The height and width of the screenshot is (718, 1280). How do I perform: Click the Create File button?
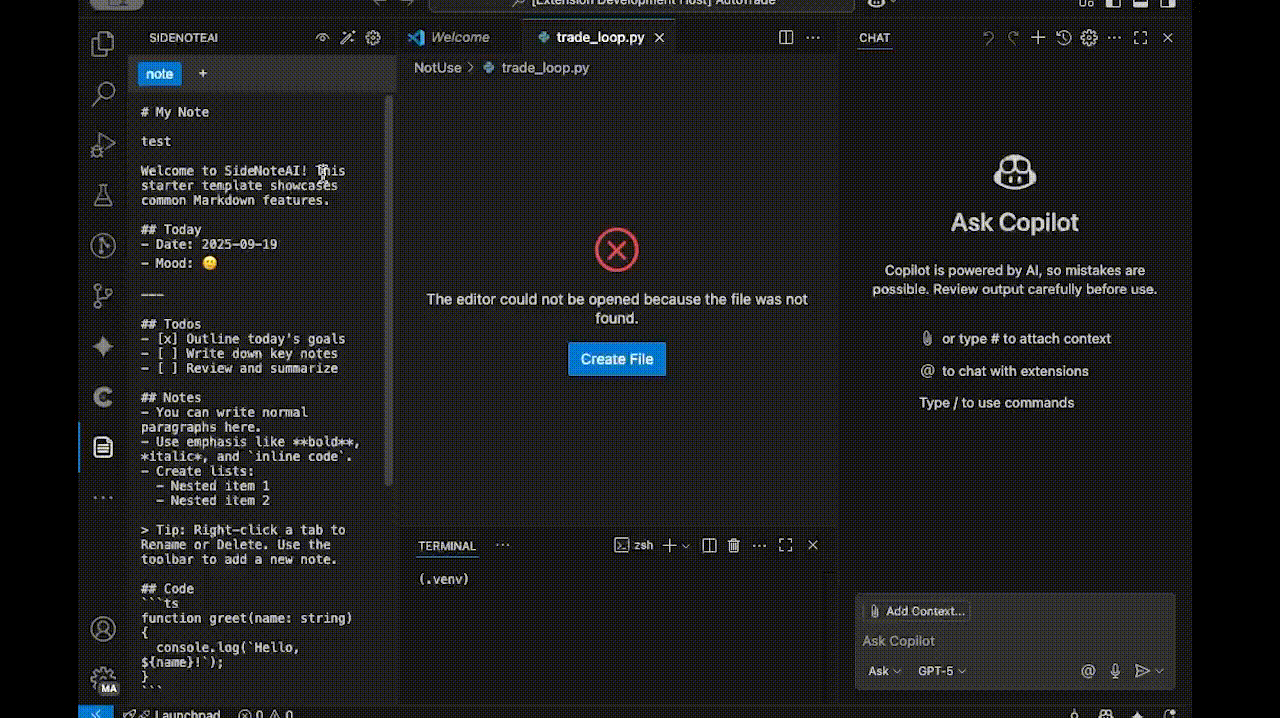[x=617, y=359]
